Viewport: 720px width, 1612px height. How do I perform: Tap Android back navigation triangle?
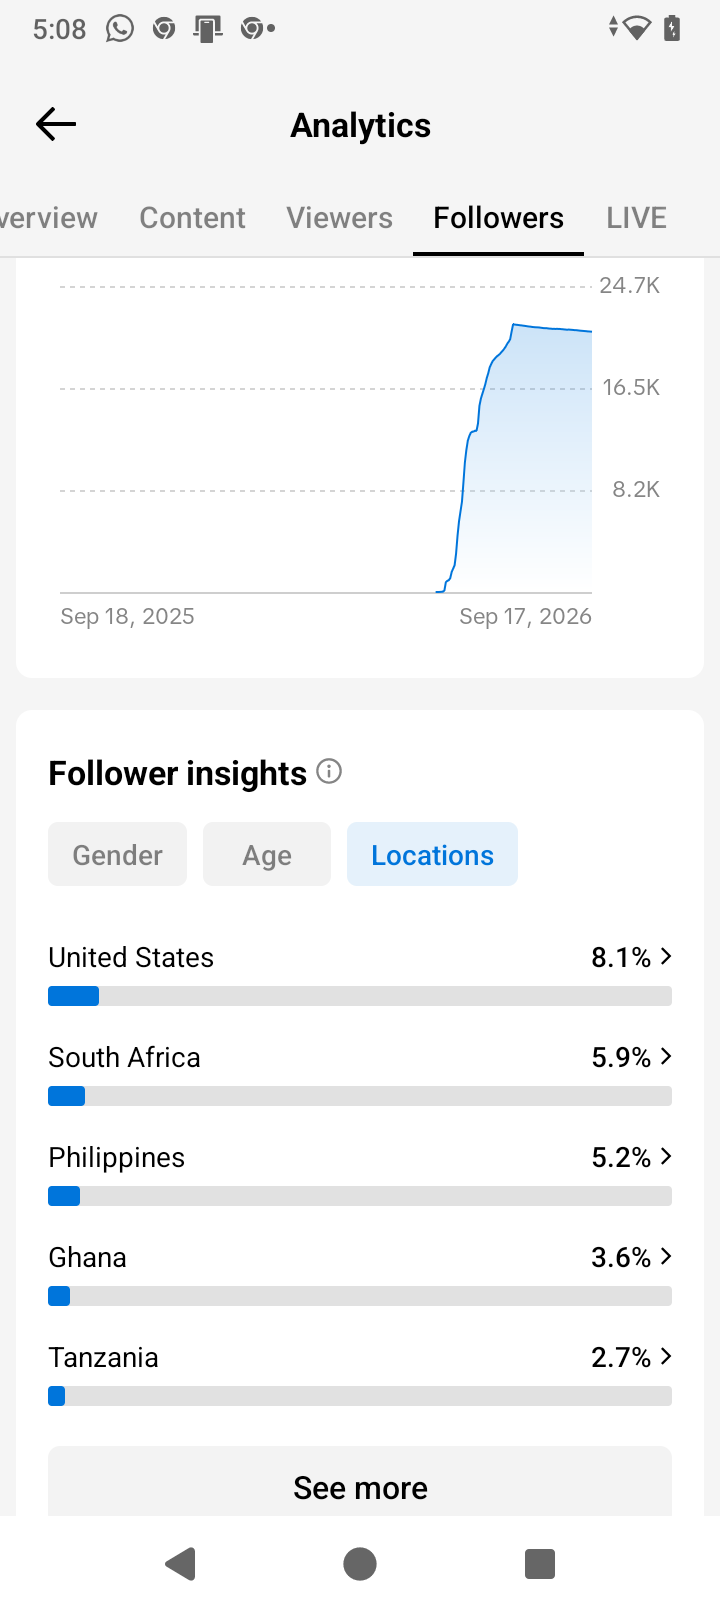(x=180, y=1563)
